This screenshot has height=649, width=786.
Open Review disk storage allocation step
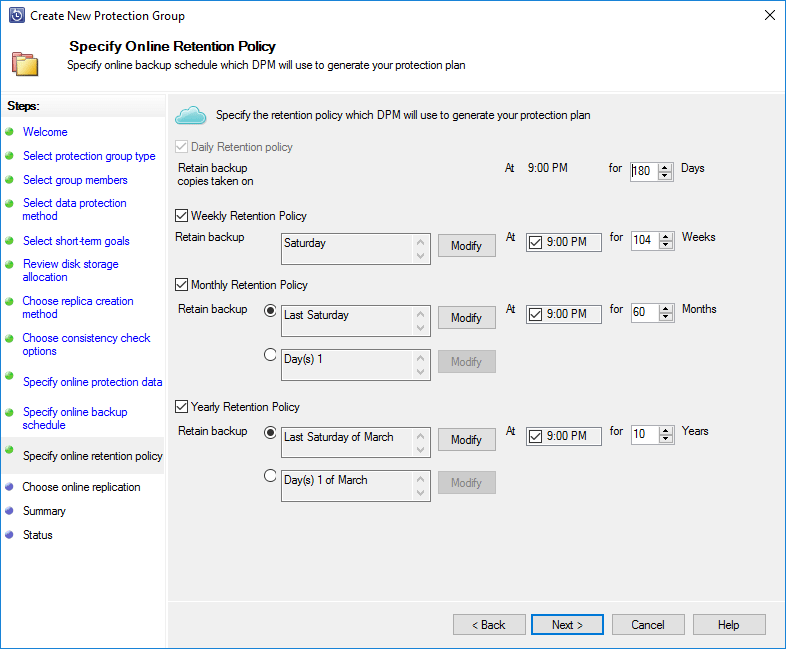pyautogui.click(x=71, y=271)
